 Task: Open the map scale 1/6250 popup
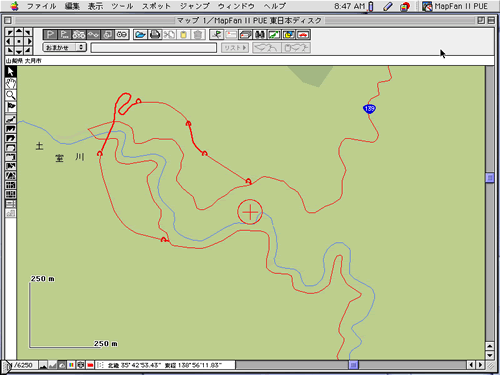point(22,365)
